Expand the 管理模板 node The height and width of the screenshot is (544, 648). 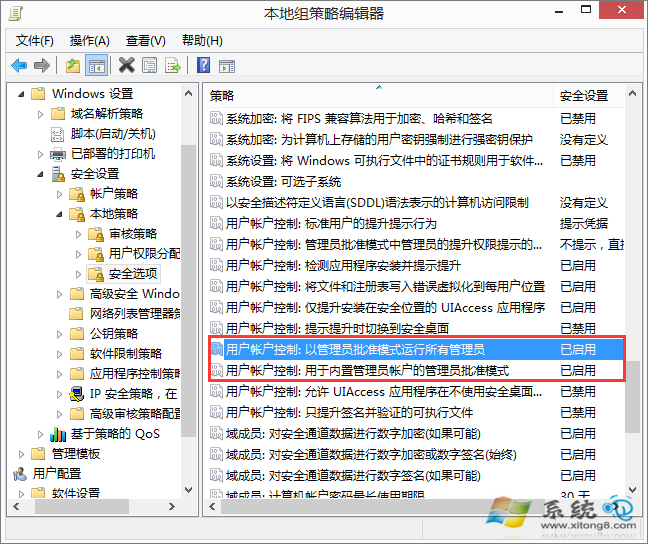click(x=21, y=455)
